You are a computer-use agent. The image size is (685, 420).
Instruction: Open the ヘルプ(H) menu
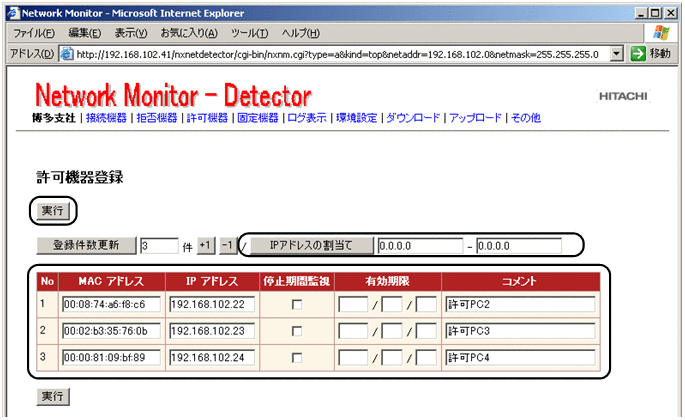[x=301, y=33]
